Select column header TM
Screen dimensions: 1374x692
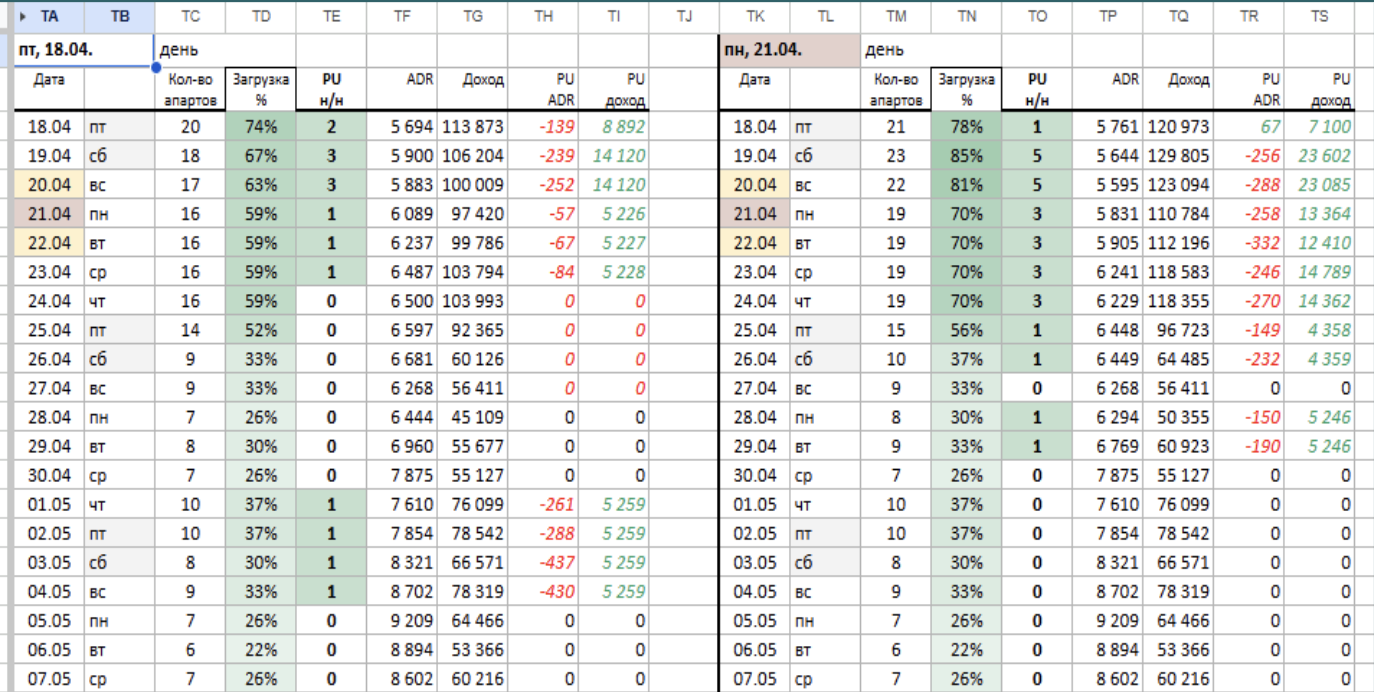[895, 16]
